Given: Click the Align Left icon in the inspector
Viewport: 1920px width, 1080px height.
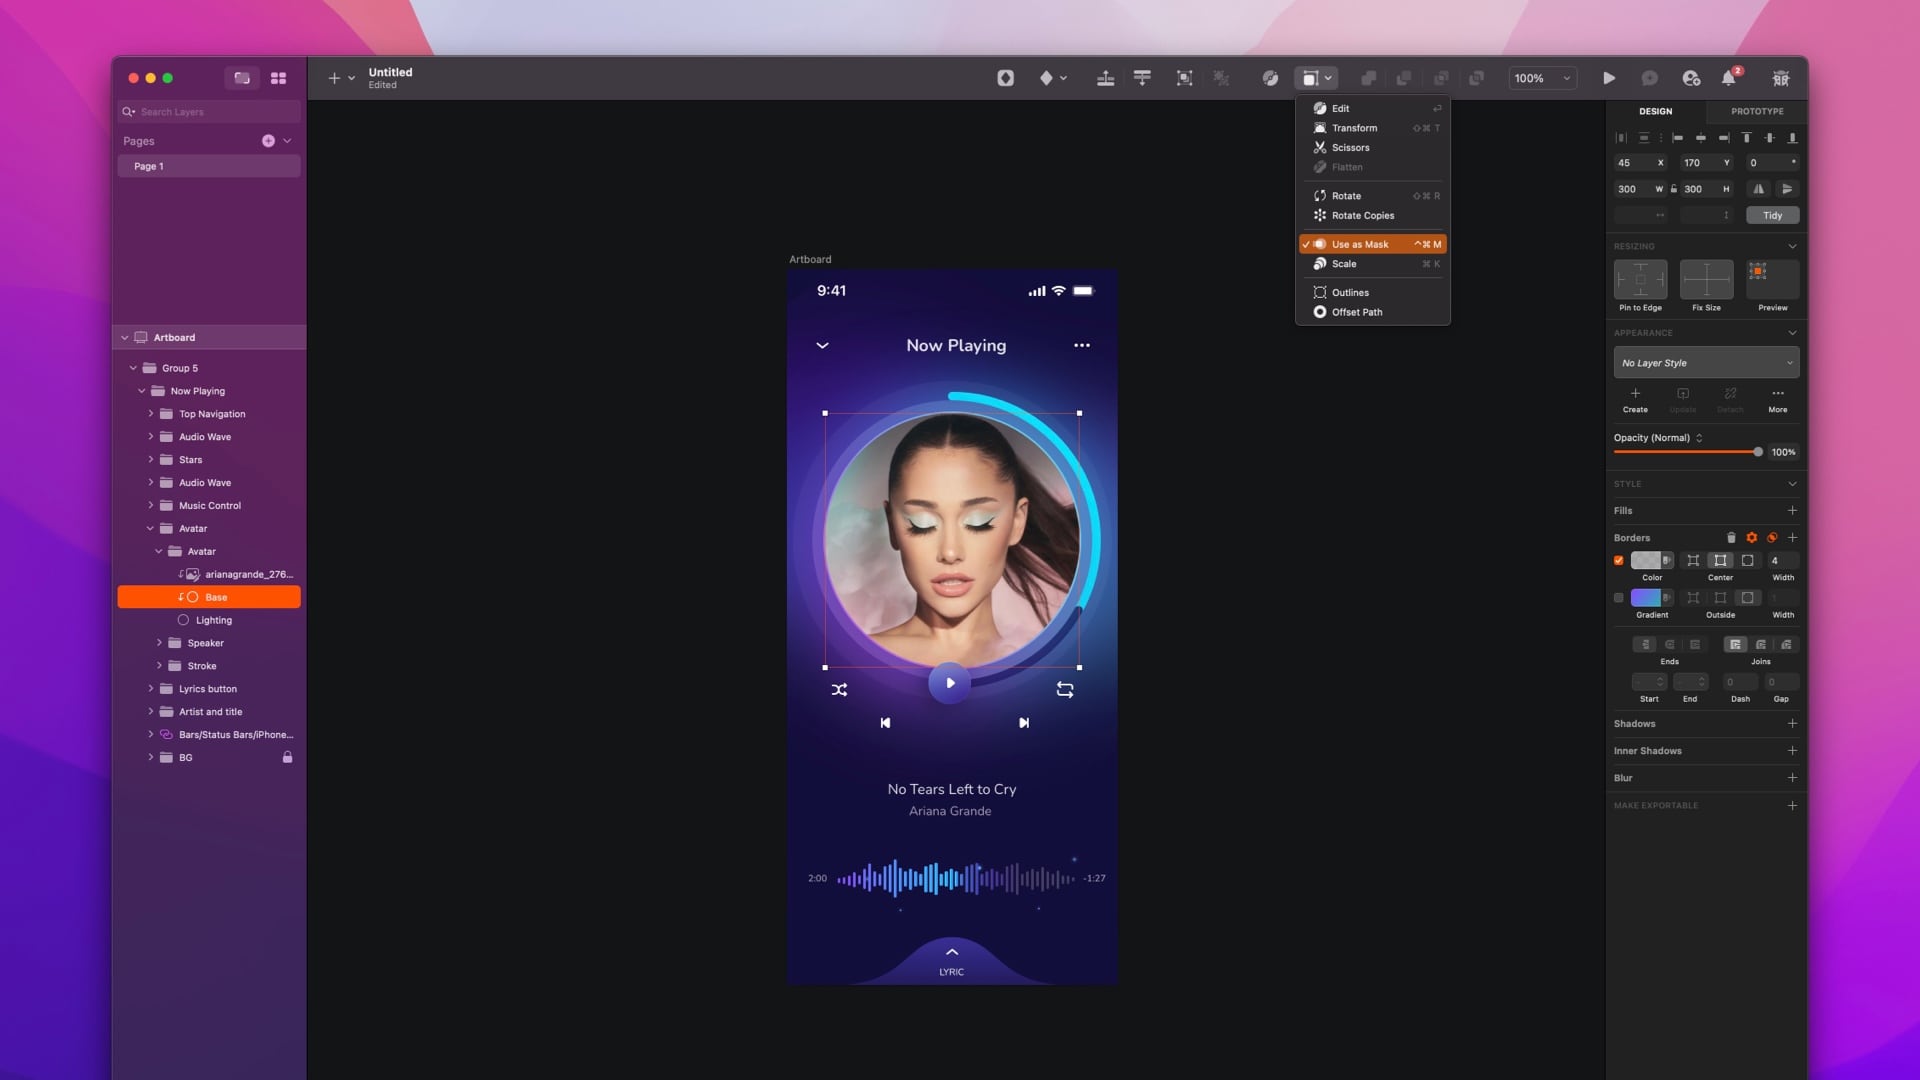Looking at the screenshot, I should pyautogui.click(x=1679, y=139).
